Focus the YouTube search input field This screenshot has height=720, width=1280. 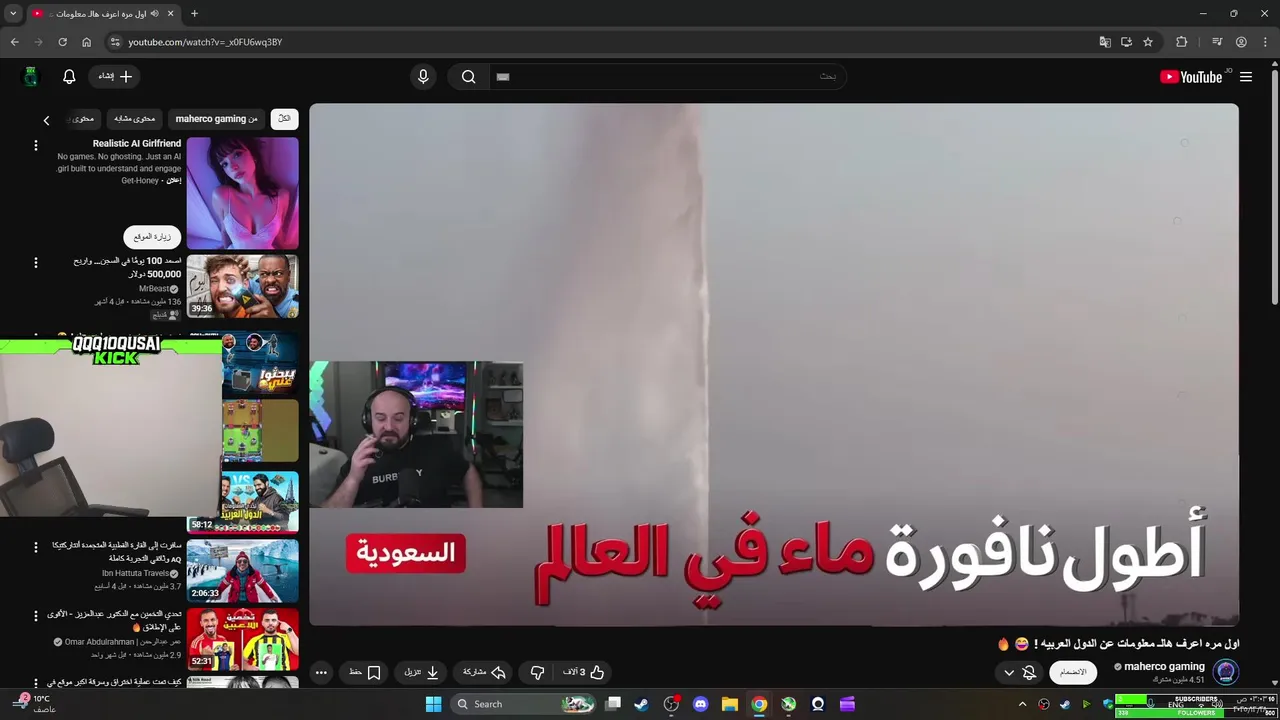[x=666, y=77]
